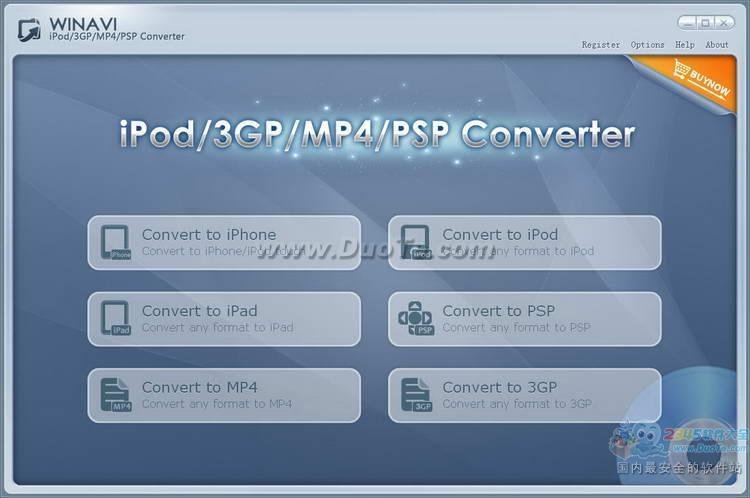Viewport: 750px width, 498px height.
Task: Click the iPod device icon
Action: tap(415, 242)
